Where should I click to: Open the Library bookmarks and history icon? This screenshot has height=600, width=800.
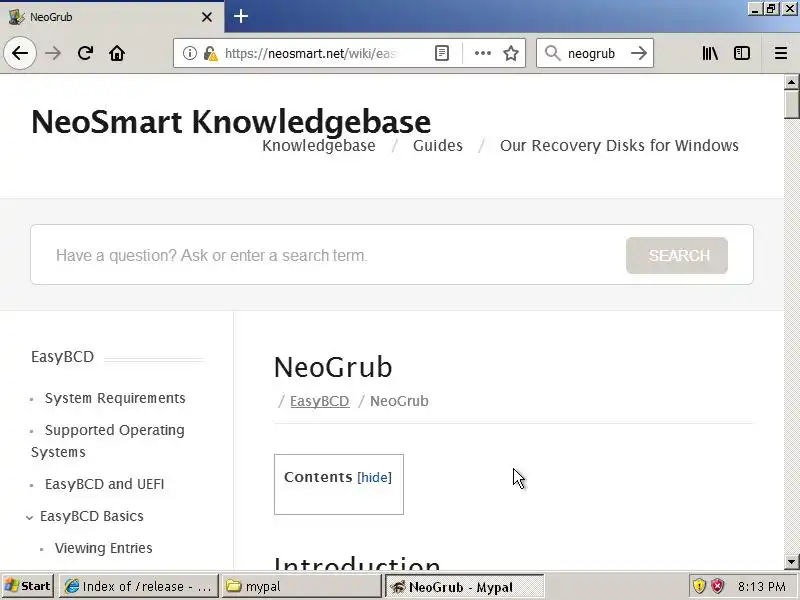[x=710, y=53]
